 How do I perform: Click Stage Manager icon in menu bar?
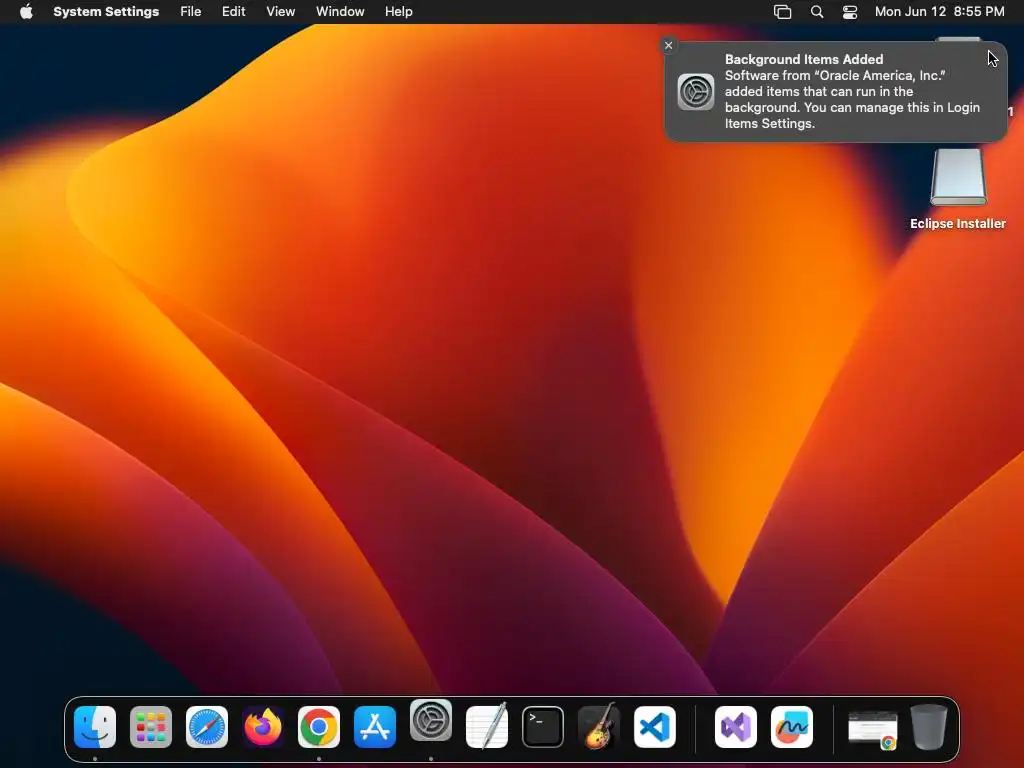point(782,12)
